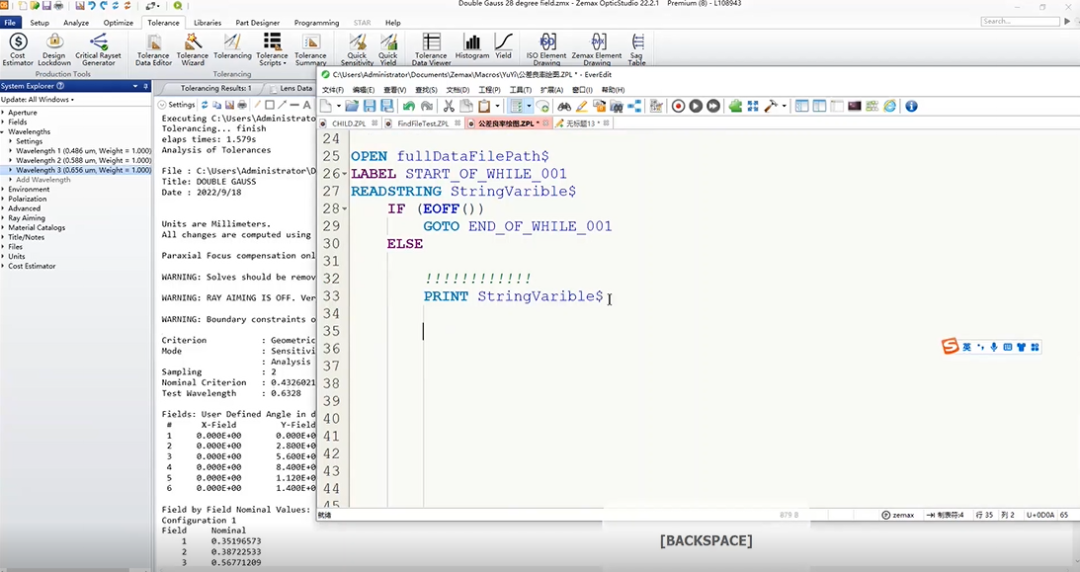This screenshot has width=1080, height=572.
Task: Switch to the Optimize ribbon tab
Action: click(x=118, y=23)
